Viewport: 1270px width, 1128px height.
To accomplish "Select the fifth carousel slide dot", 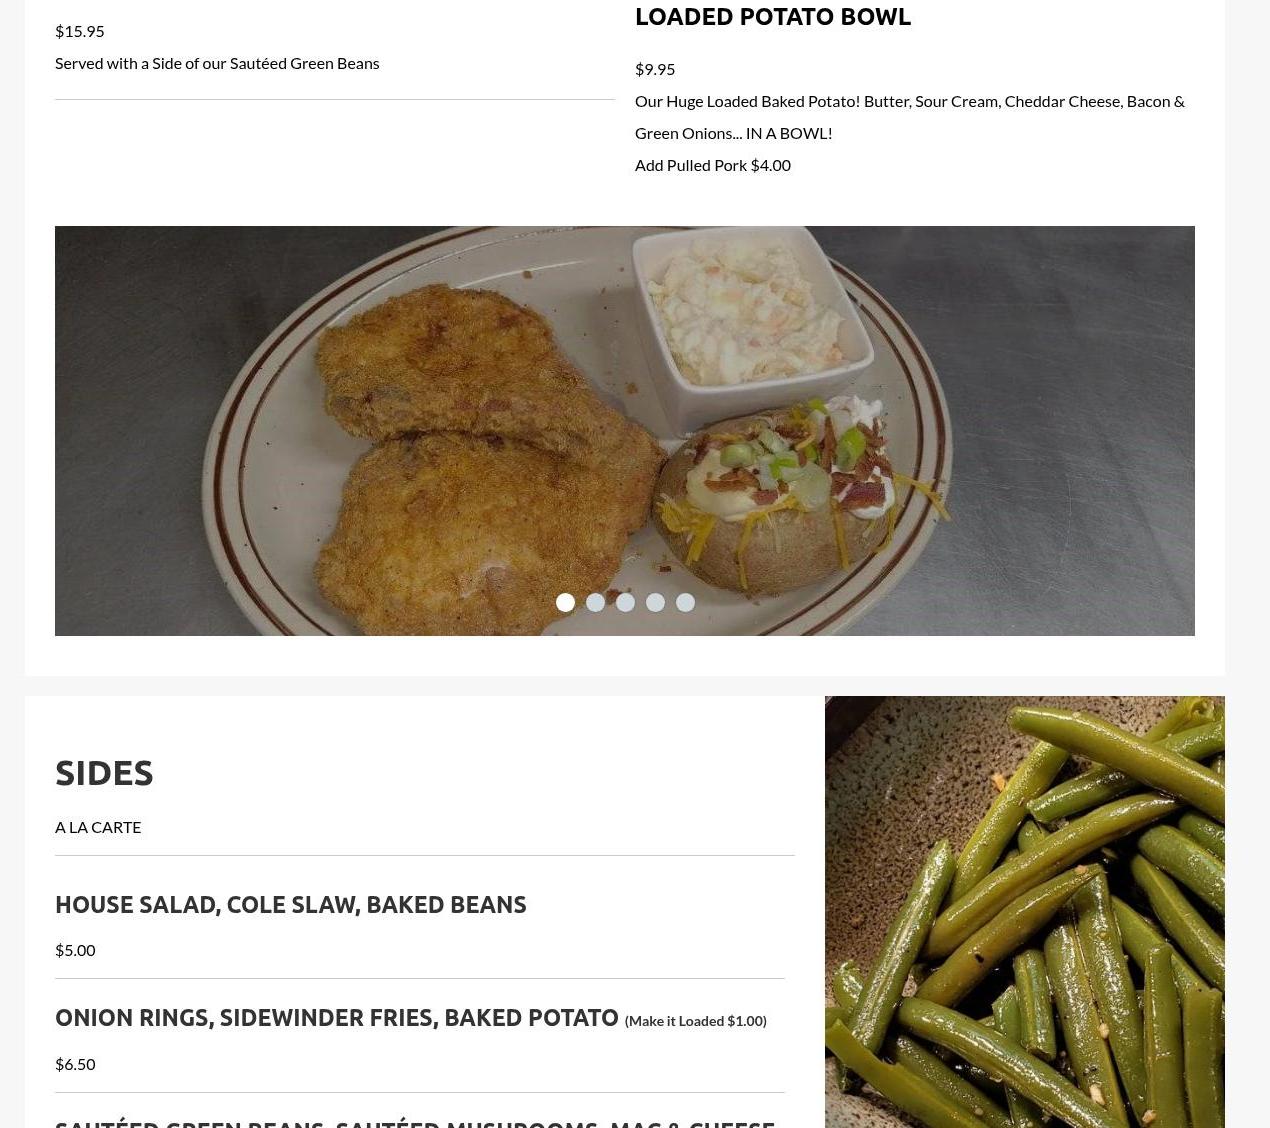I will coord(685,602).
